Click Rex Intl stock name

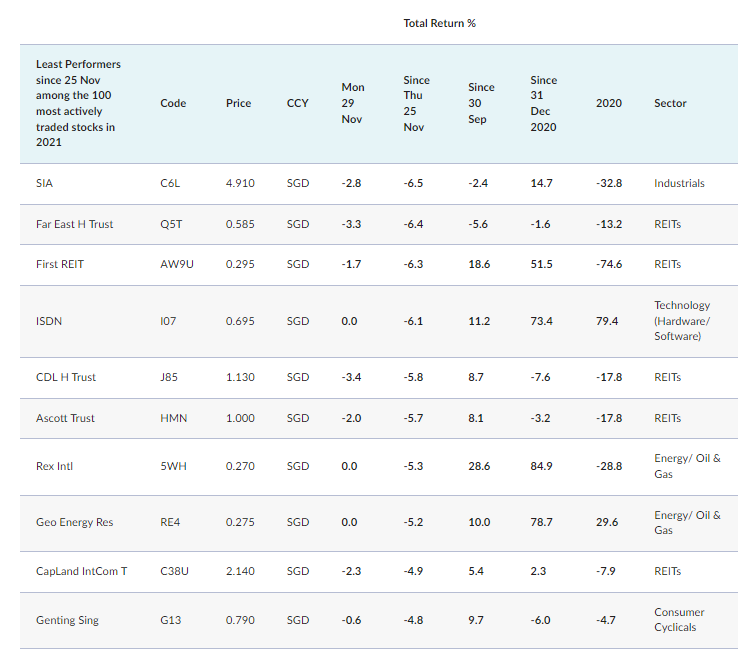point(54,466)
